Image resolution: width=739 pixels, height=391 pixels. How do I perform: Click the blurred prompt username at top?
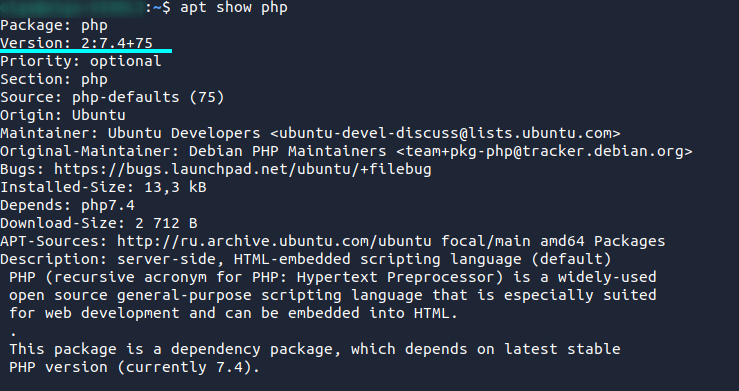[x=72, y=8]
